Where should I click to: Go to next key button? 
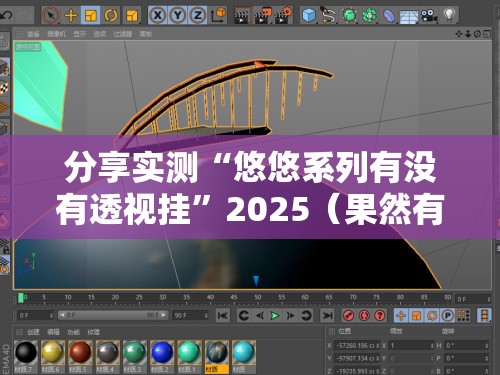[306, 315]
